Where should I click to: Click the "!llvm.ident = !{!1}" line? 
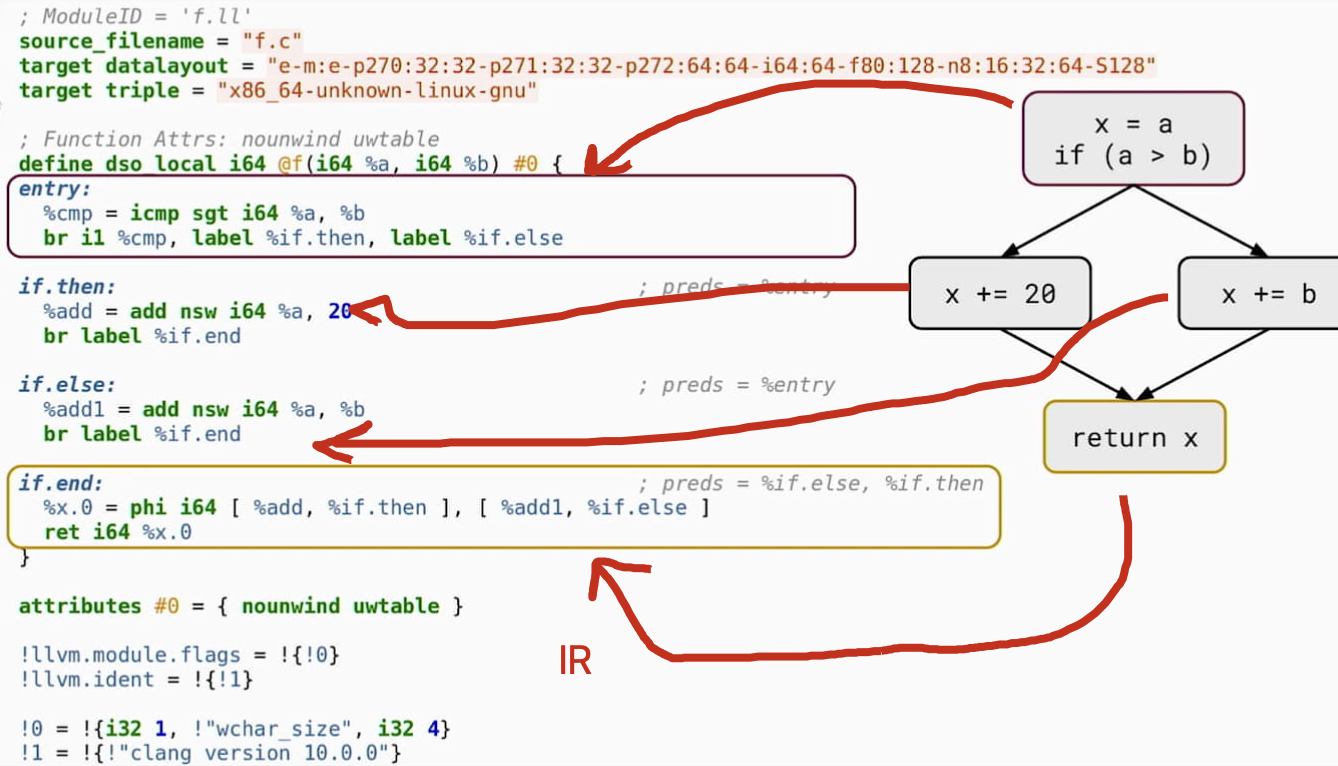click(x=136, y=680)
